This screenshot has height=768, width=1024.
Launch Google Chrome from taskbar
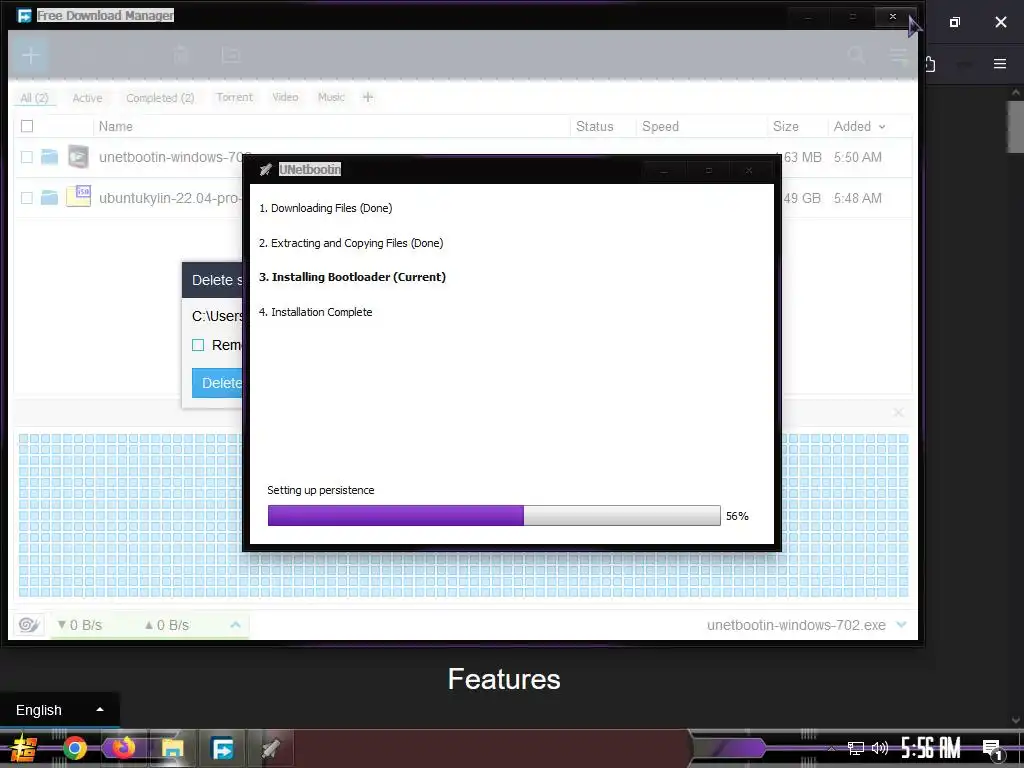point(74,748)
